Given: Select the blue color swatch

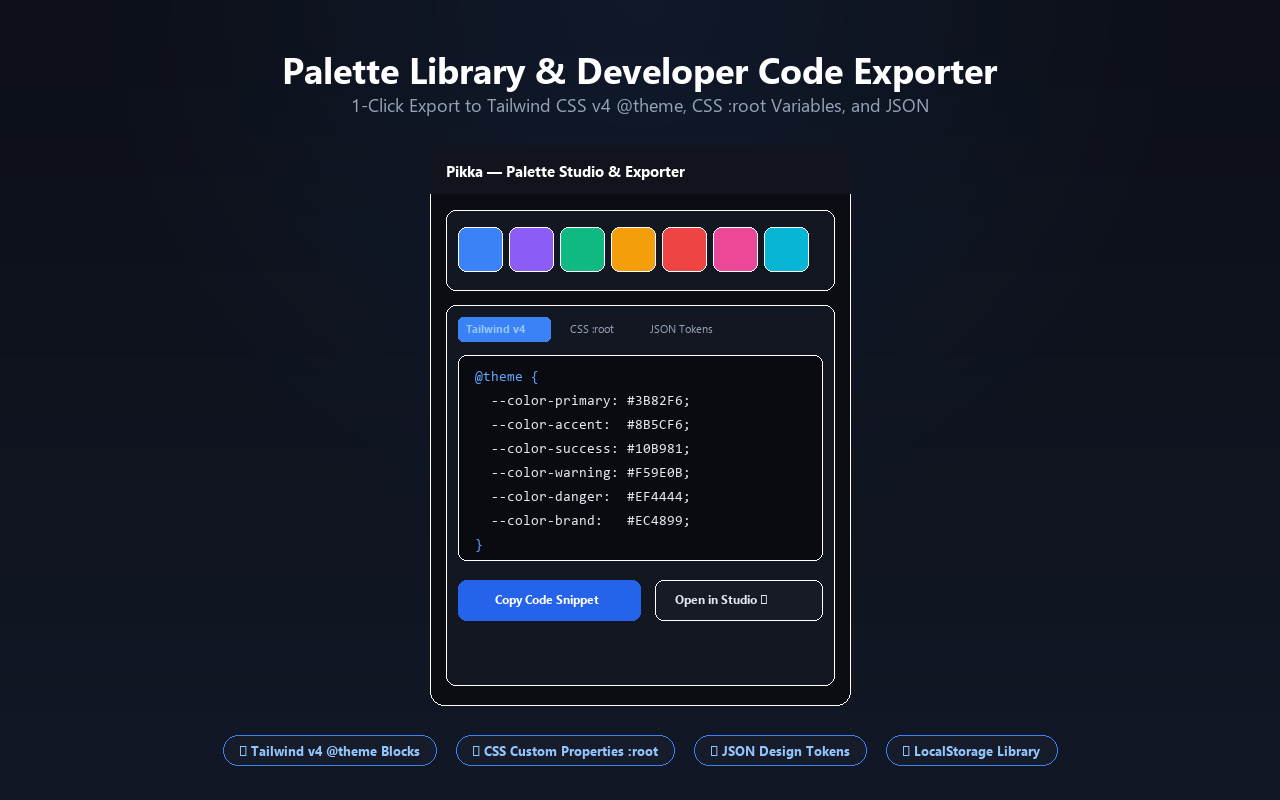Looking at the screenshot, I should (x=480, y=249).
